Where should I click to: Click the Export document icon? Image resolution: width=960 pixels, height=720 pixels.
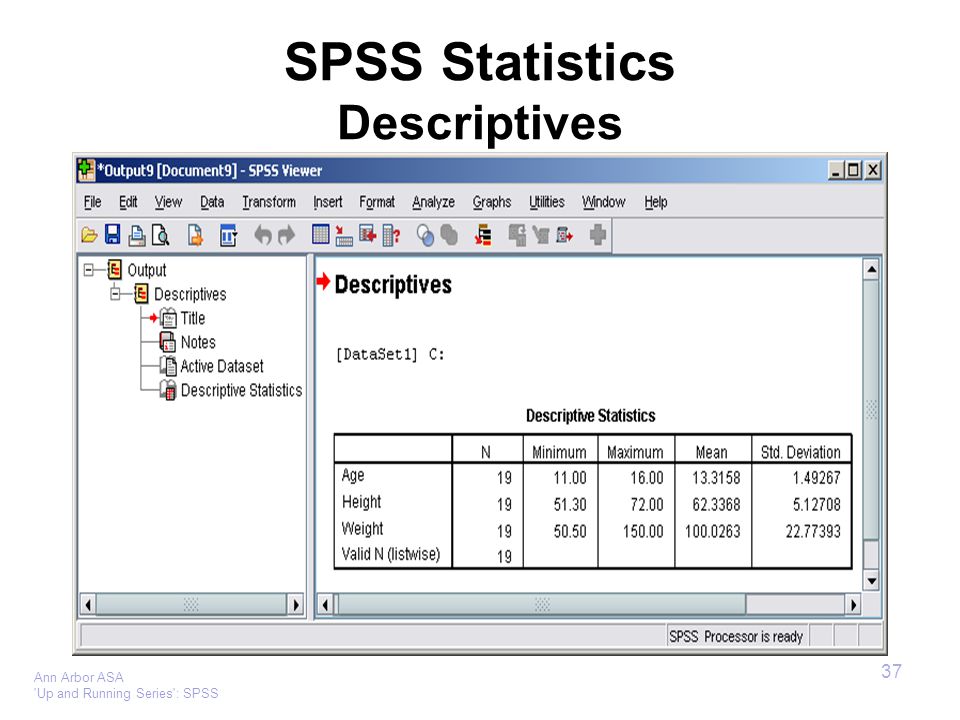(195, 235)
